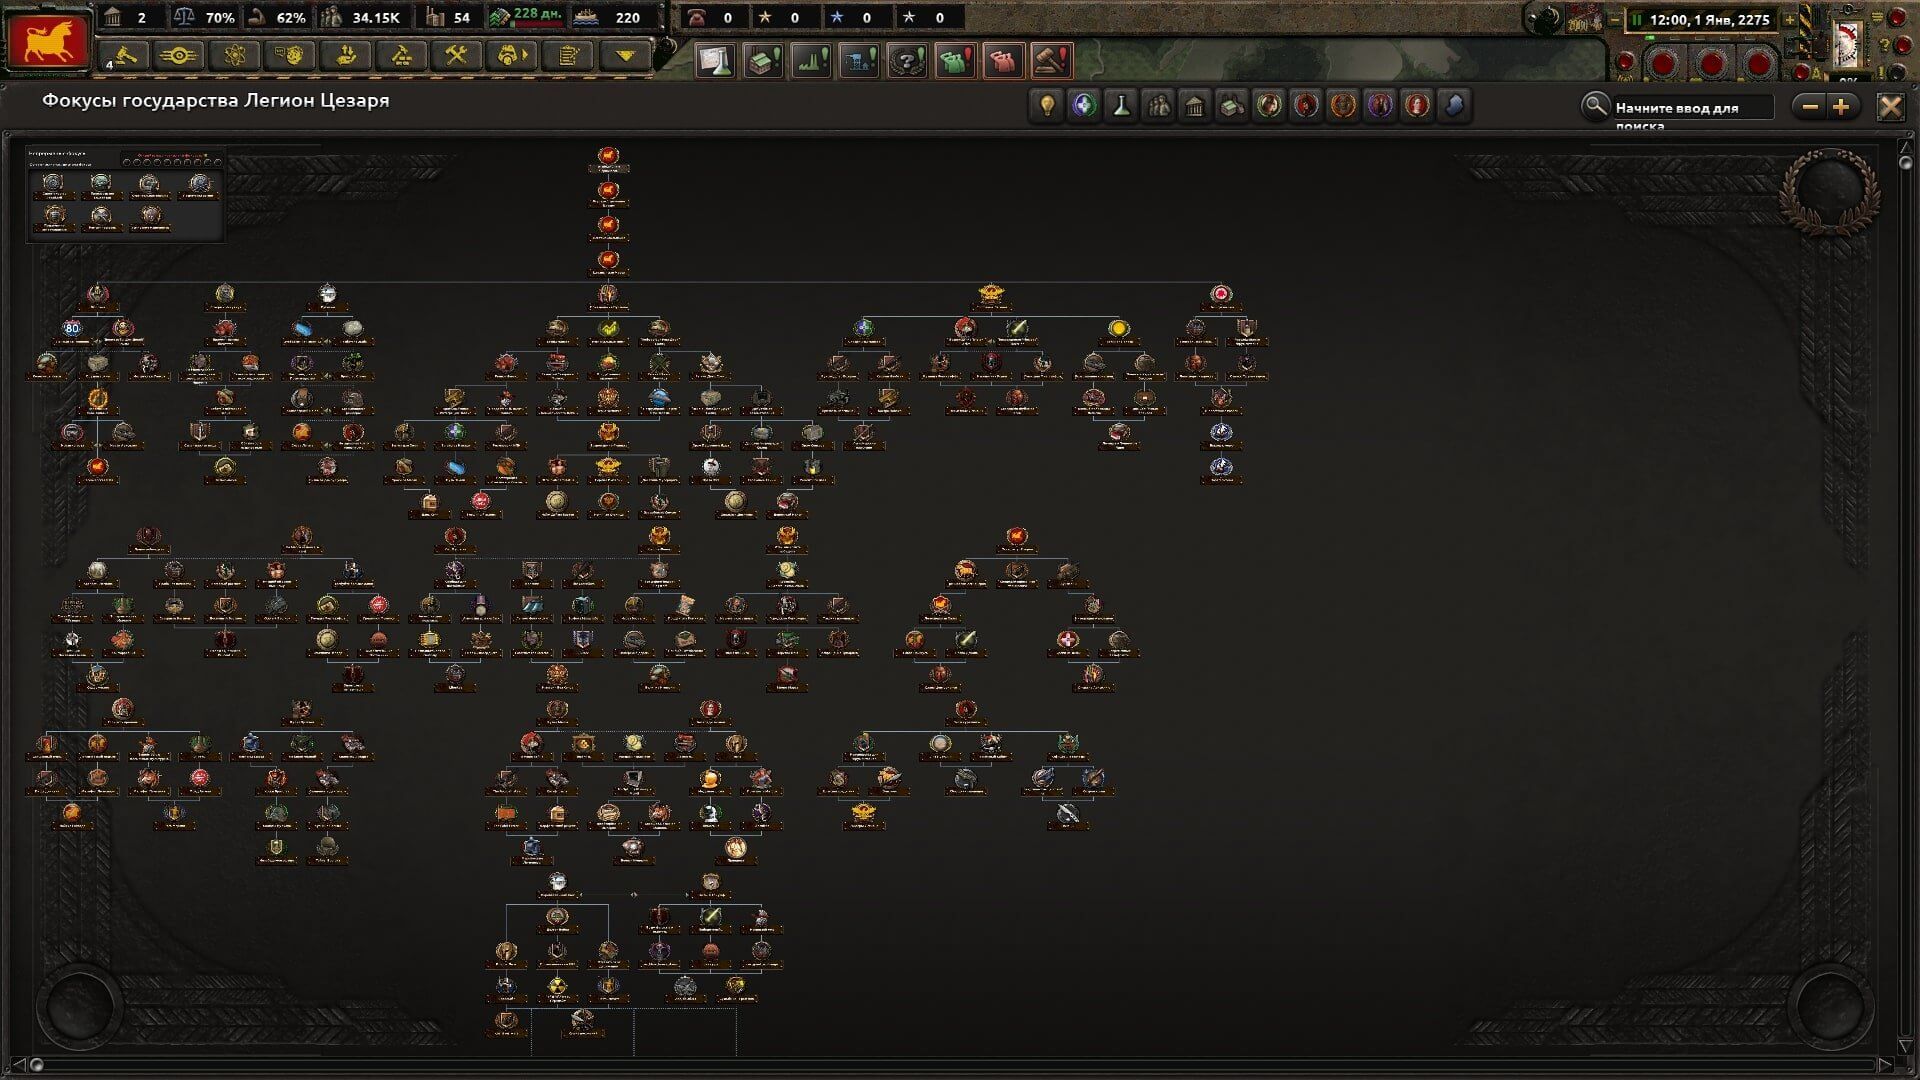Zoom in focus tree with plus button
The width and height of the screenshot is (1920, 1080).
tap(1842, 106)
